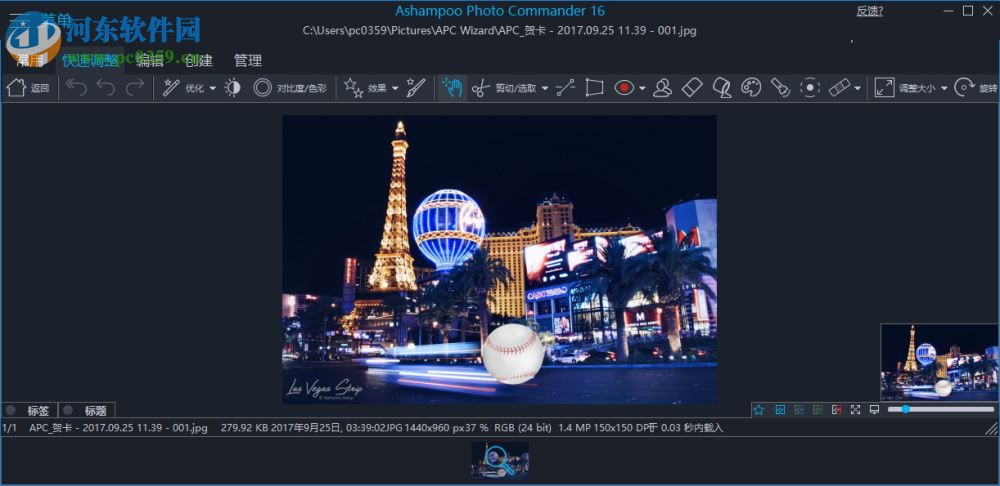Open the 编辑 tab
1000x486 pixels.
pyautogui.click(x=150, y=61)
